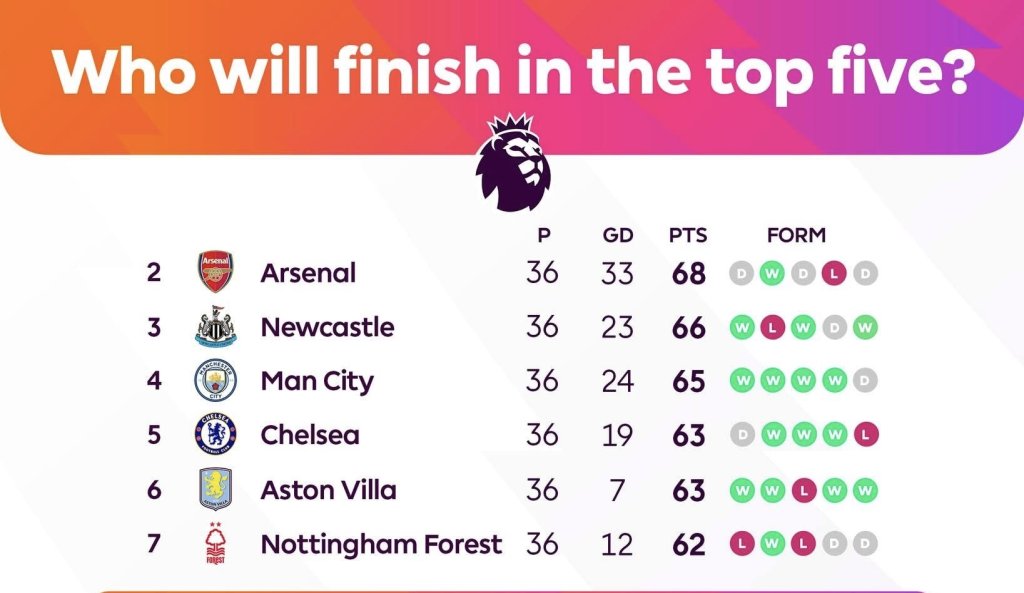Screen dimensions: 1024x593
Task: Click Man City's grey D form circle
Action: 865,380
